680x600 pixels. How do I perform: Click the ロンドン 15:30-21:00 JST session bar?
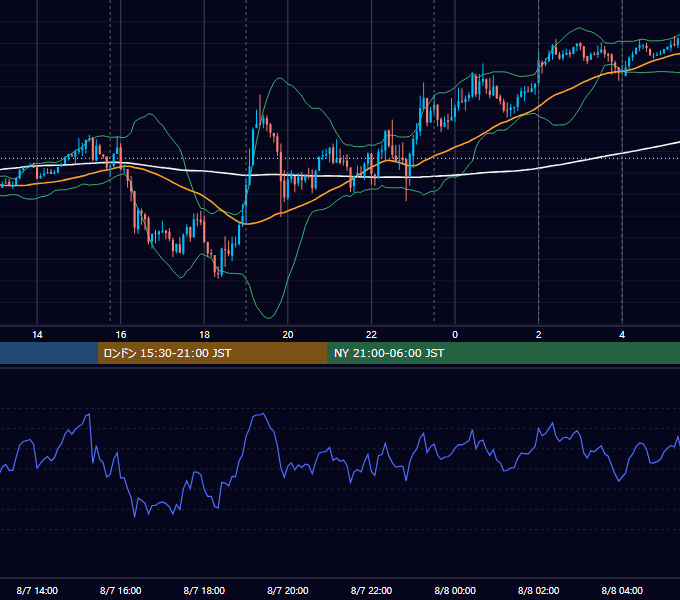click(x=212, y=353)
